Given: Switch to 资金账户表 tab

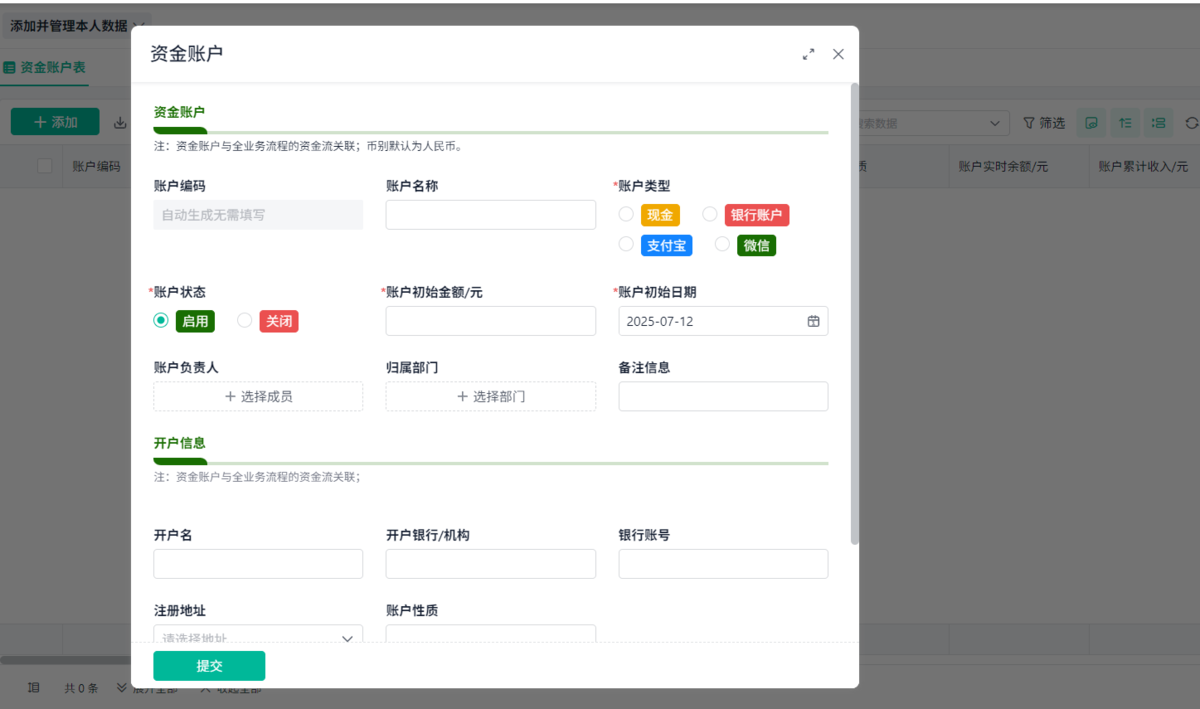Looking at the screenshot, I should (45, 67).
